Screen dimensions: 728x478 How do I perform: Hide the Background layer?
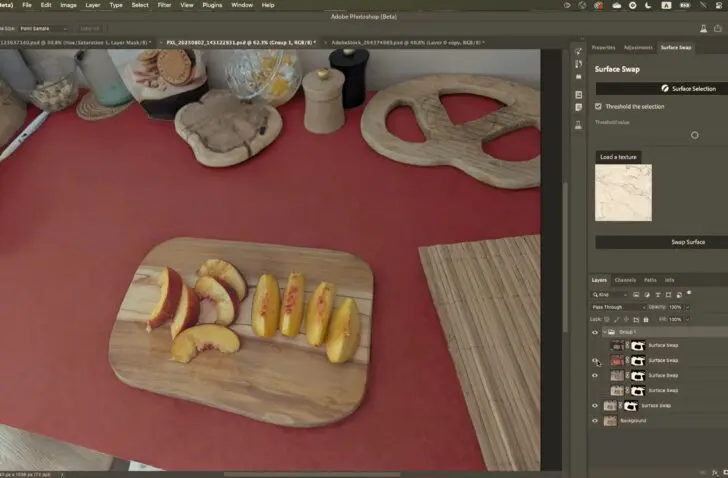point(595,421)
